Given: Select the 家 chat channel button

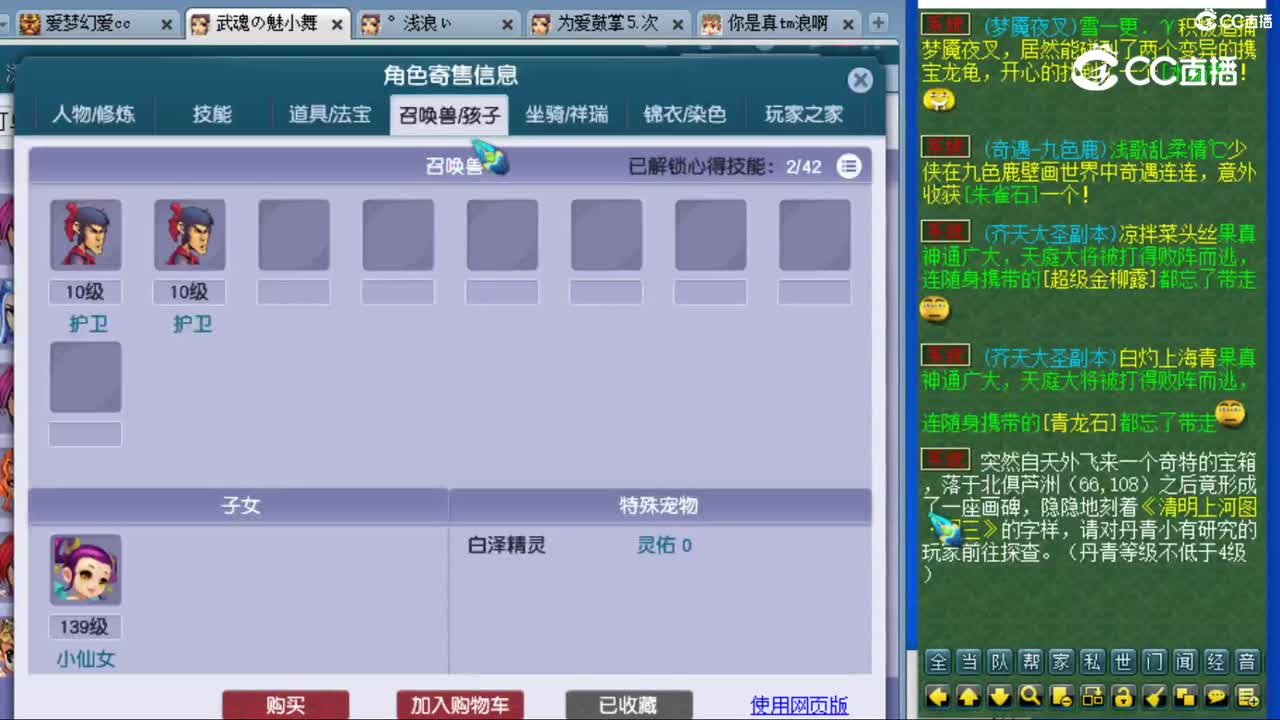Looking at the screenshot, I should coord(1061,662).
